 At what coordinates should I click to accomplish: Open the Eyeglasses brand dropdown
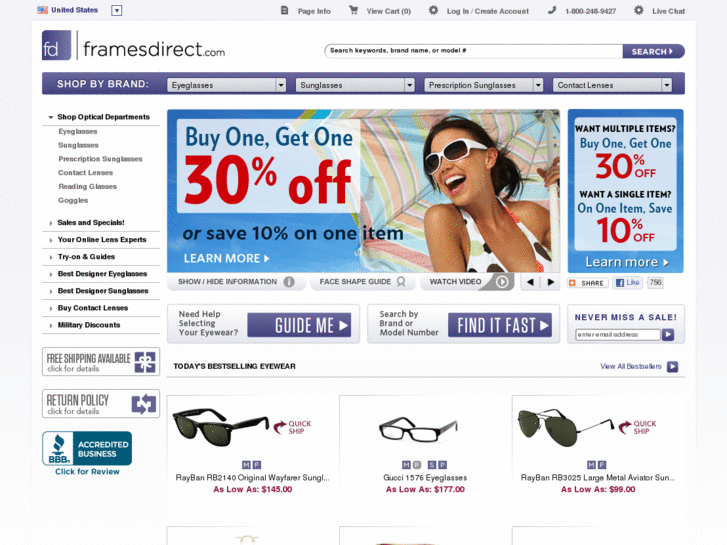(x=226, y=85)
